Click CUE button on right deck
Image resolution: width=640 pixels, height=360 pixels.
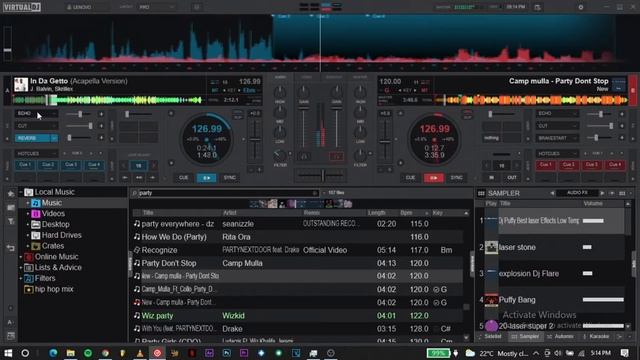point(410,178)
